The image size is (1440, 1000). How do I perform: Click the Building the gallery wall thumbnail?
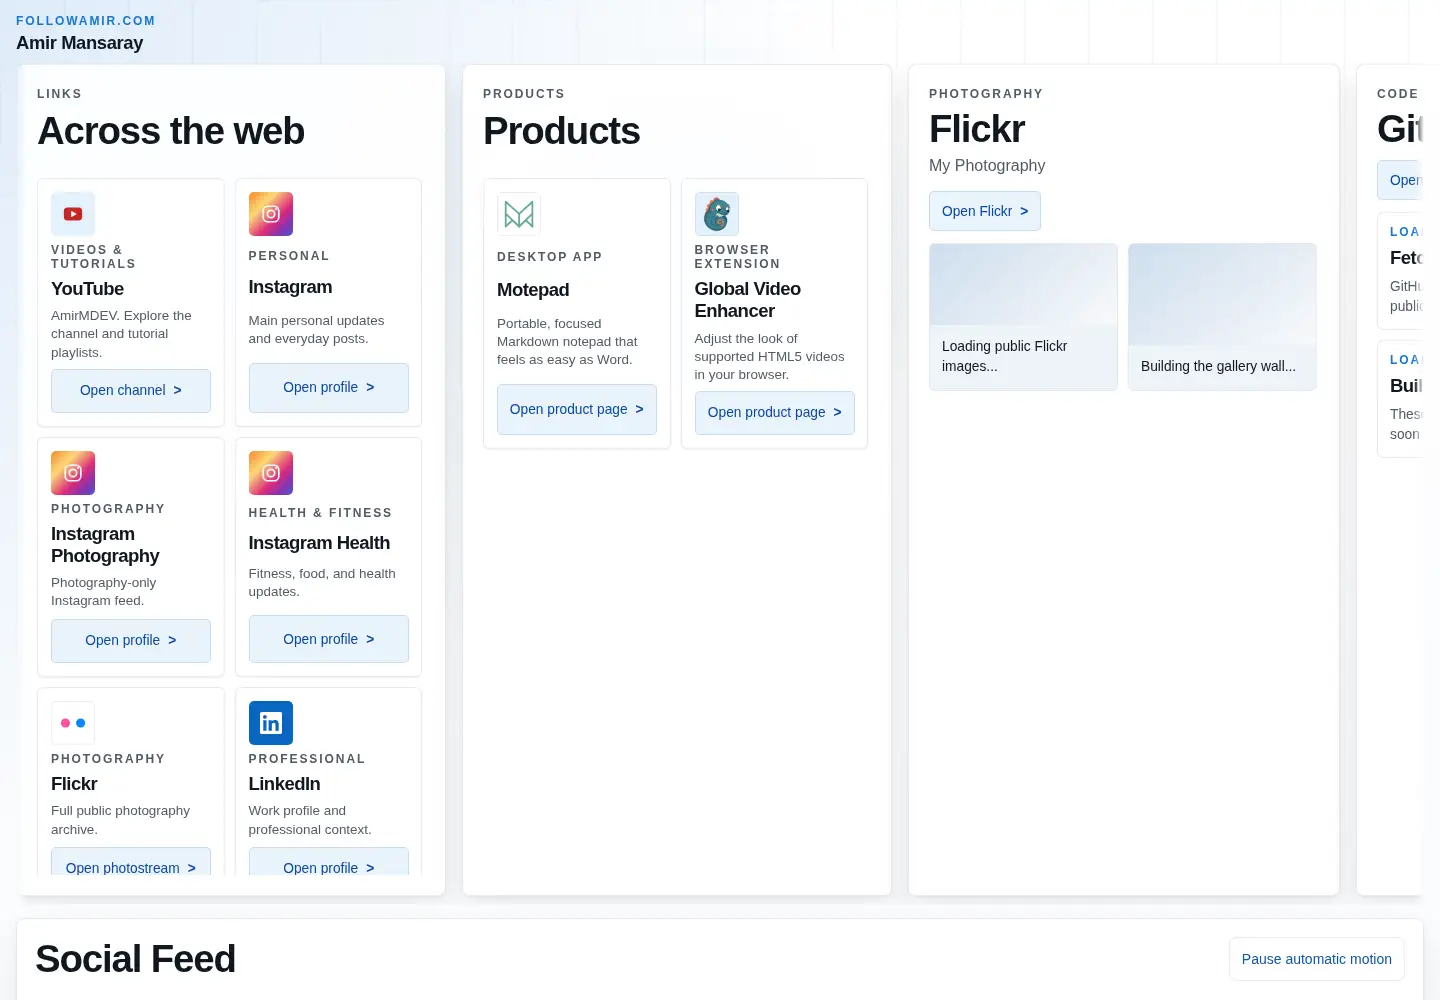point(1222,317)
